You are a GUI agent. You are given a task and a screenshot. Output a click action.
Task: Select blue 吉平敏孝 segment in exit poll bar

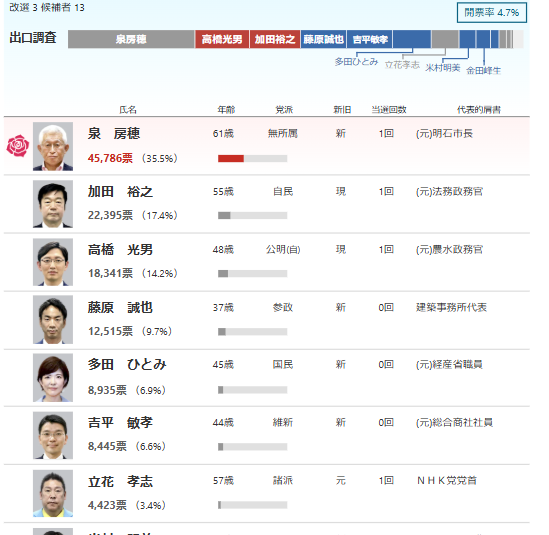tap(370, 39)
